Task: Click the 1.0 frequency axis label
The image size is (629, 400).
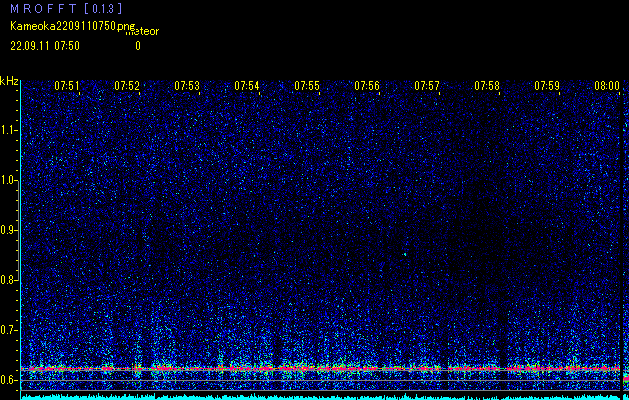Action: 8,180
